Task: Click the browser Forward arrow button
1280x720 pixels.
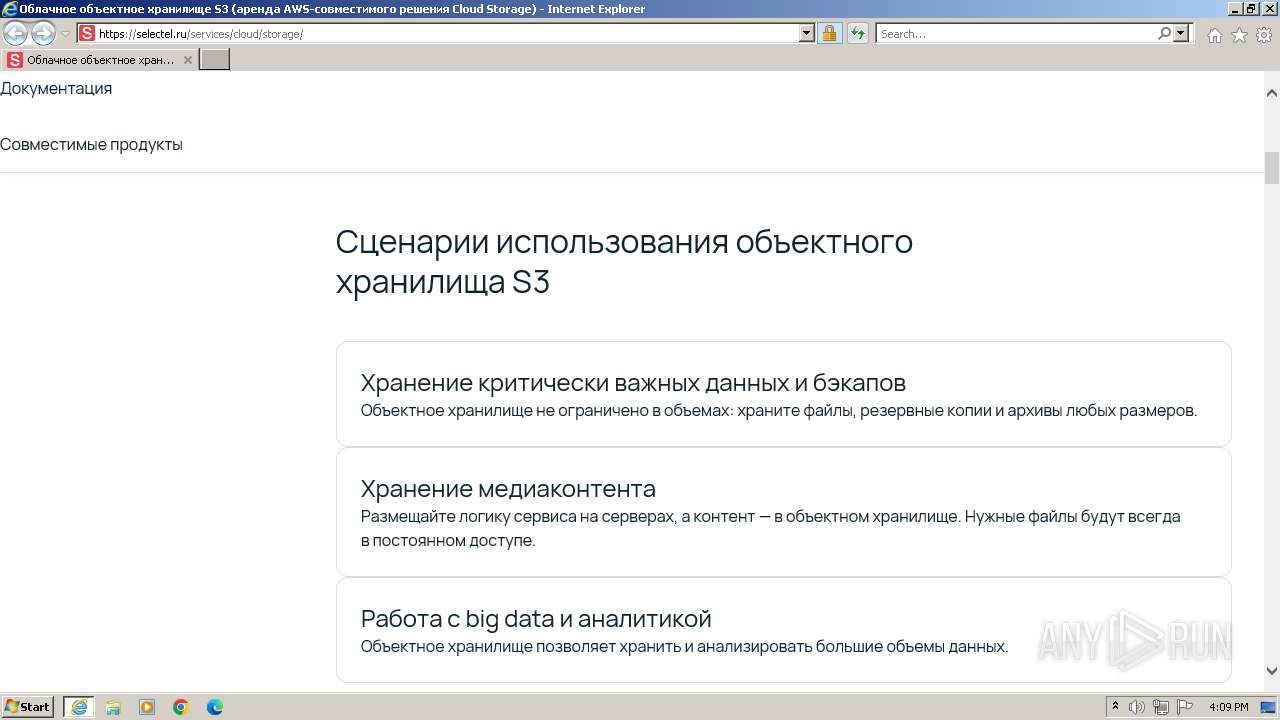Action: [43, 34]
